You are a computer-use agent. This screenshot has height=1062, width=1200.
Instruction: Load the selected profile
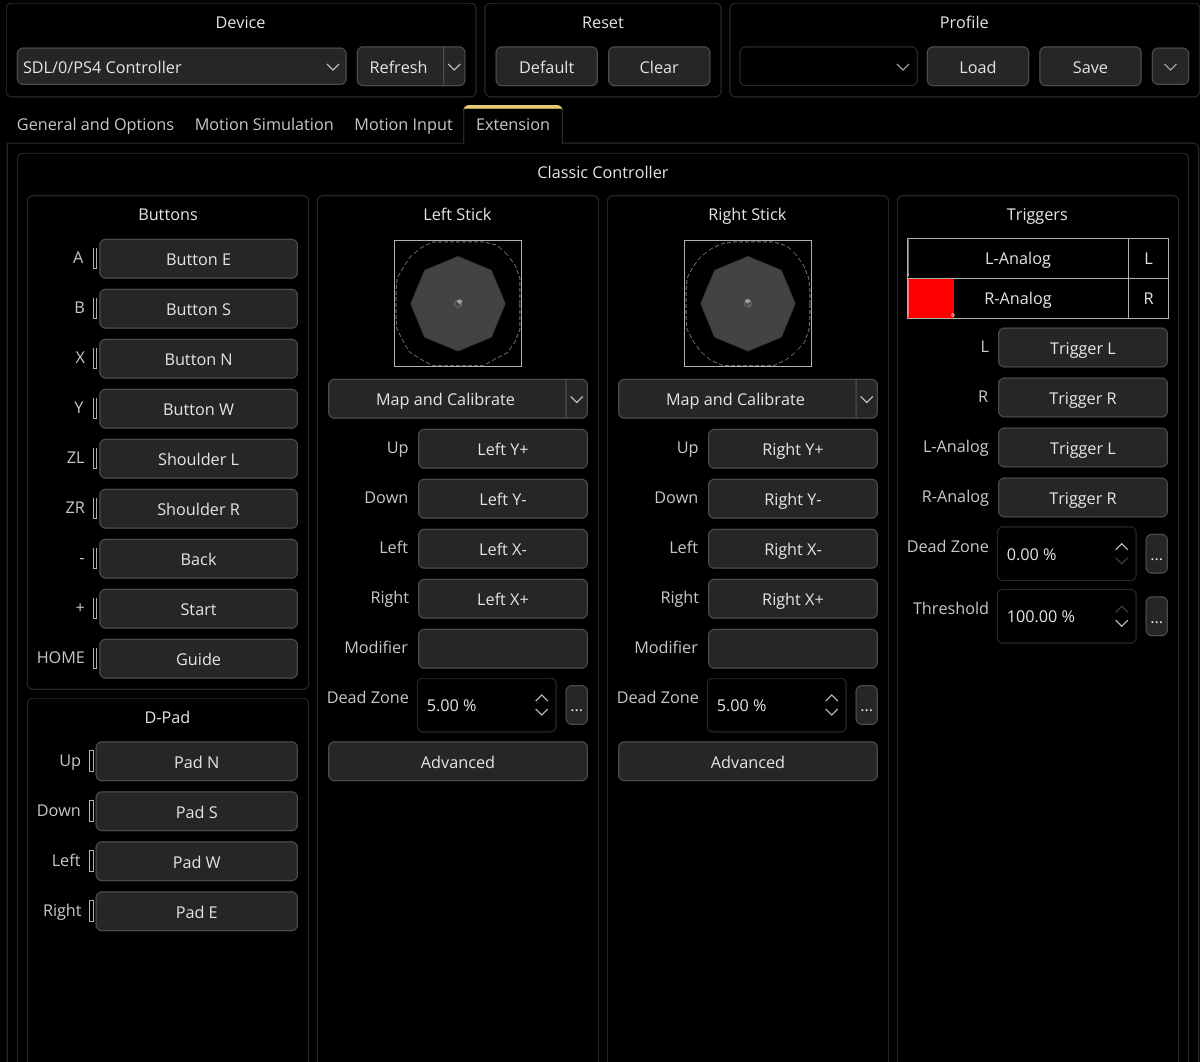[x=977, y=67]
